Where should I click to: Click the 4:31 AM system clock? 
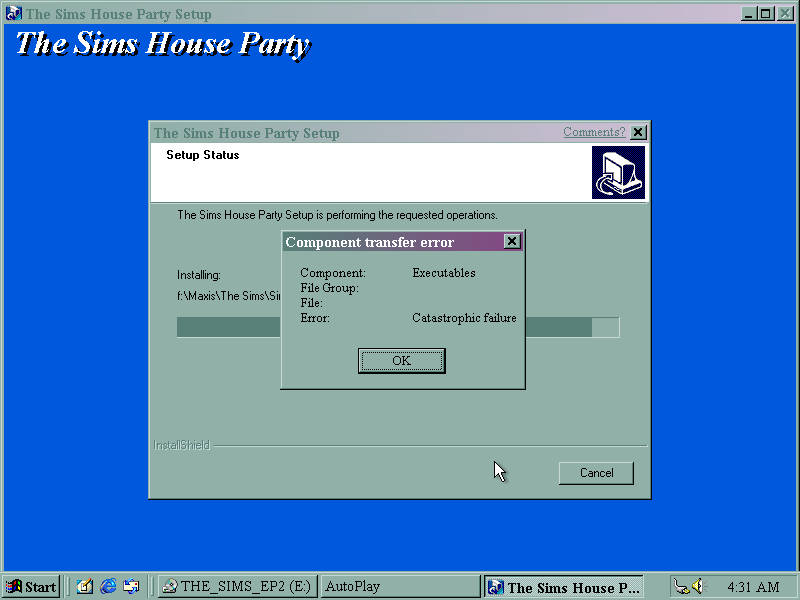tap(753, 587)
